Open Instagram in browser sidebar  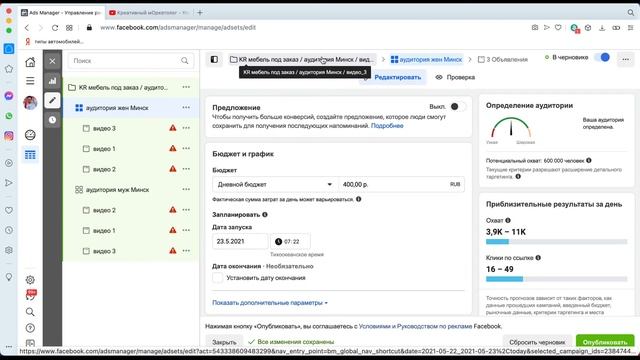click(9, 136)
